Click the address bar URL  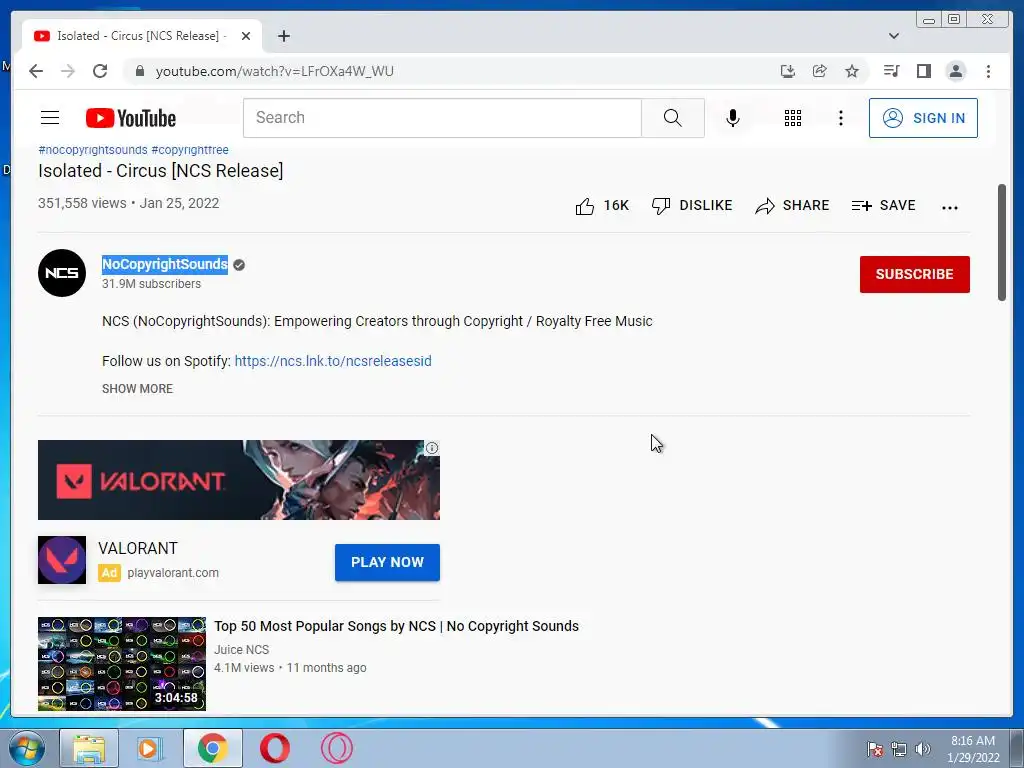pyautogui.click(x=275, y=71)
